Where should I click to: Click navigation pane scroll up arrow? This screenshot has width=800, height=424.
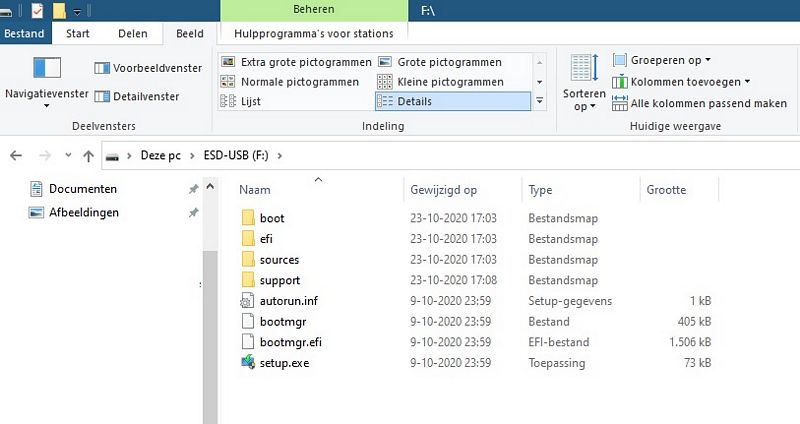click(x=210, y=187)
